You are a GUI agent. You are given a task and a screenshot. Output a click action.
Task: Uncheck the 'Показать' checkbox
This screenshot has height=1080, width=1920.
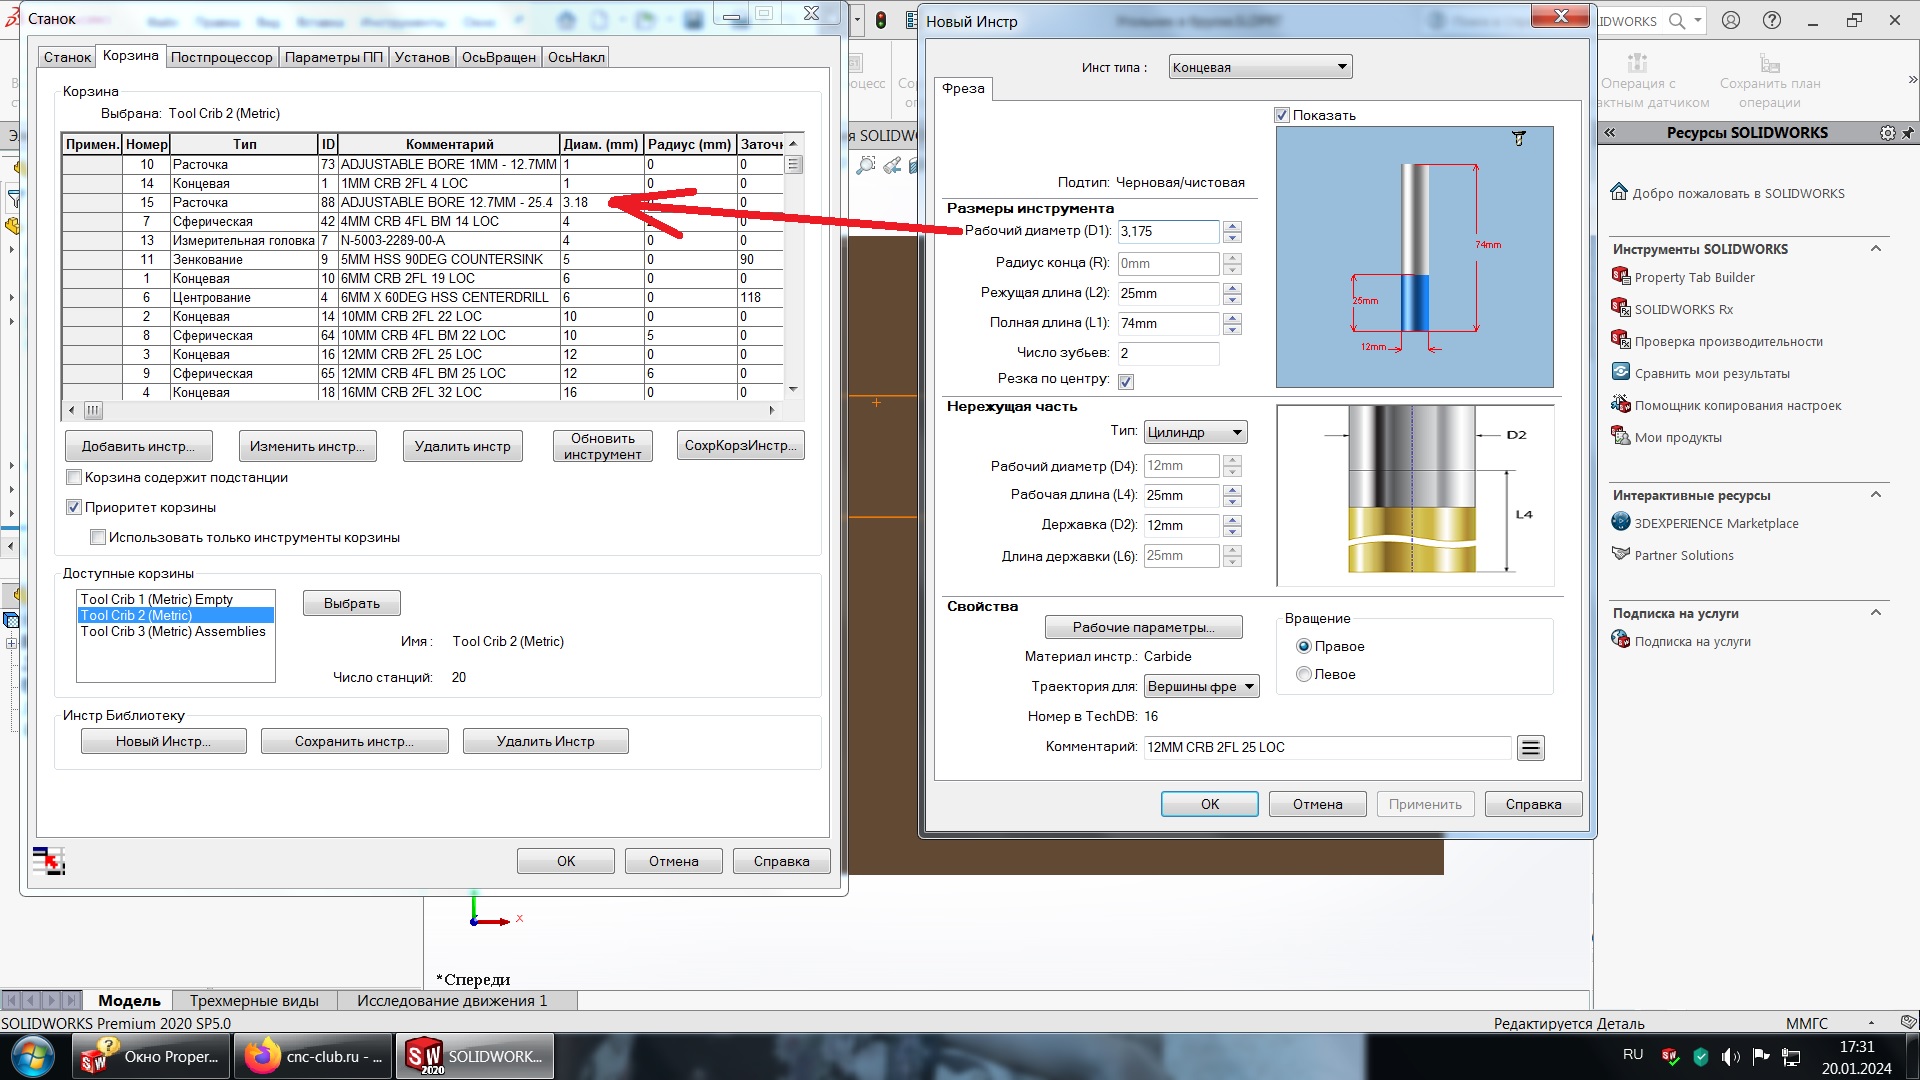[x=1282, y=115]
